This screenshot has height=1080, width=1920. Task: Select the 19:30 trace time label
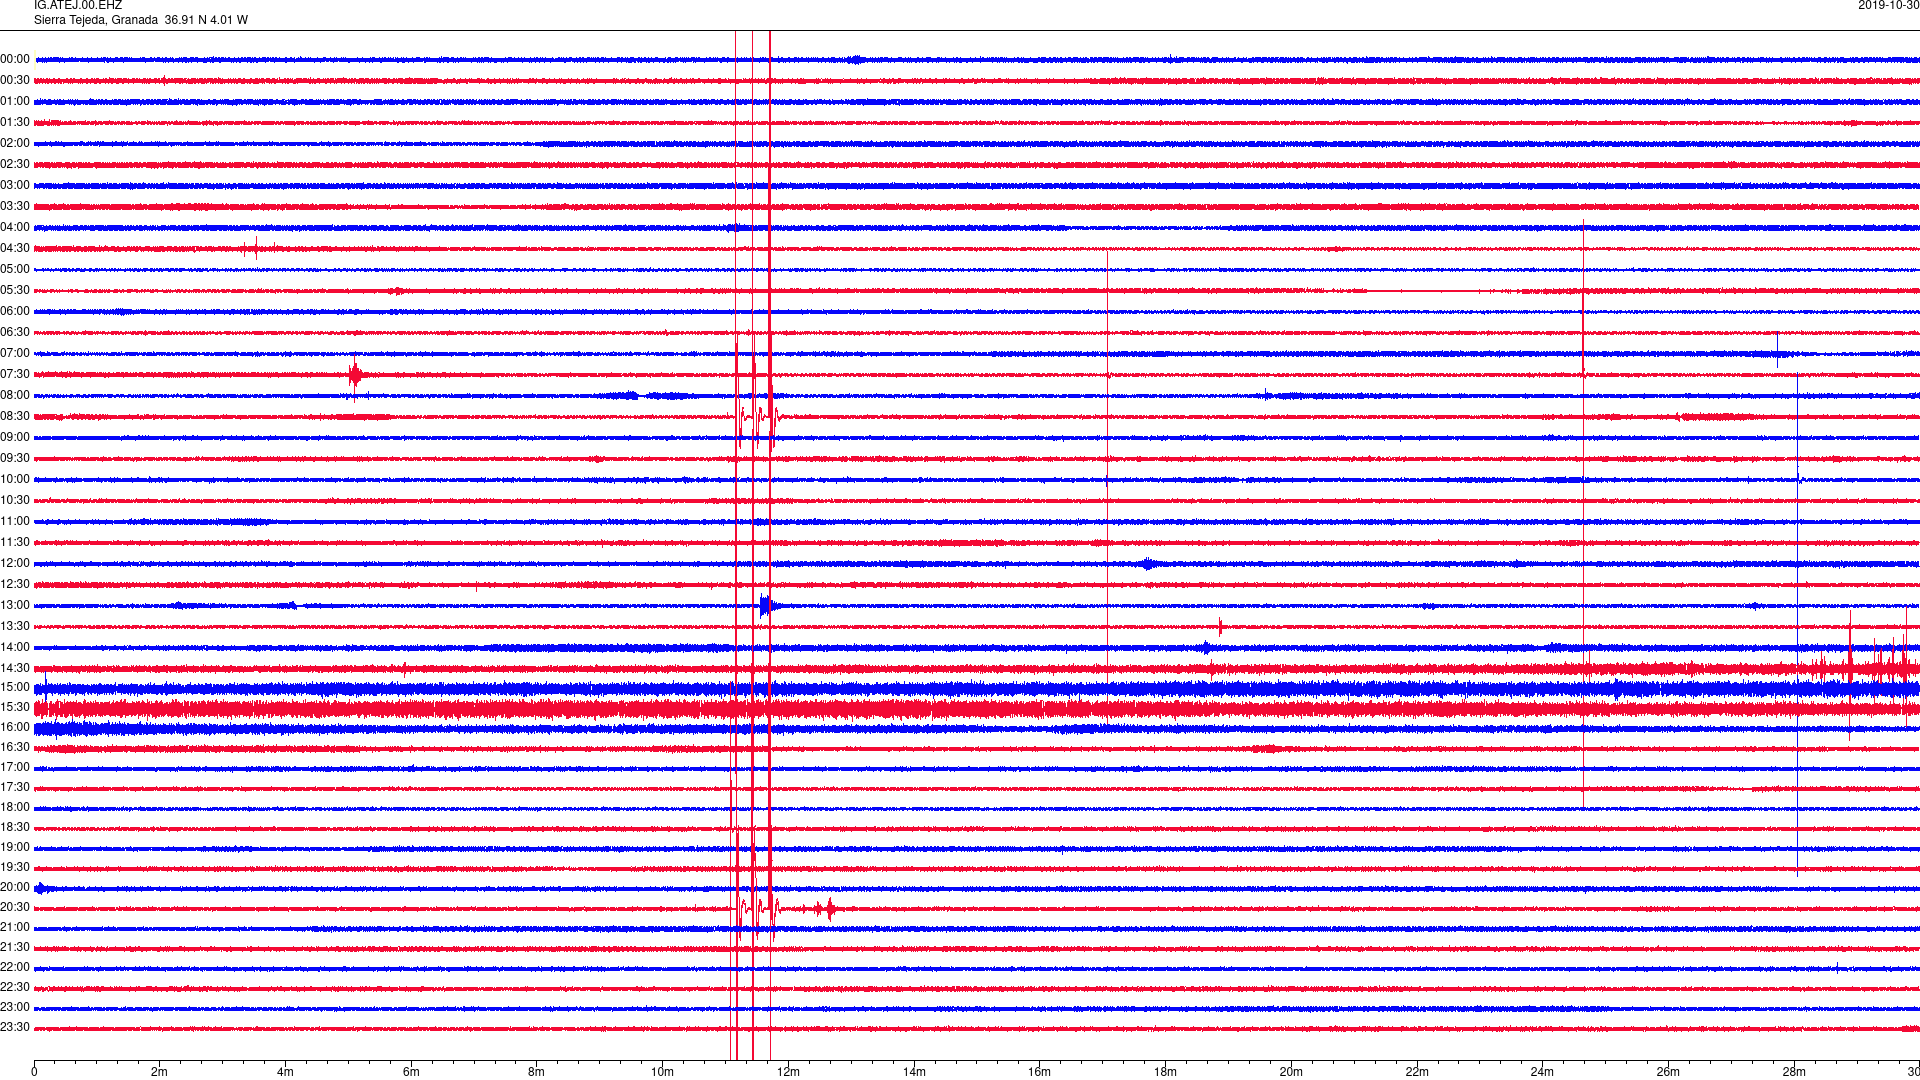15,867
